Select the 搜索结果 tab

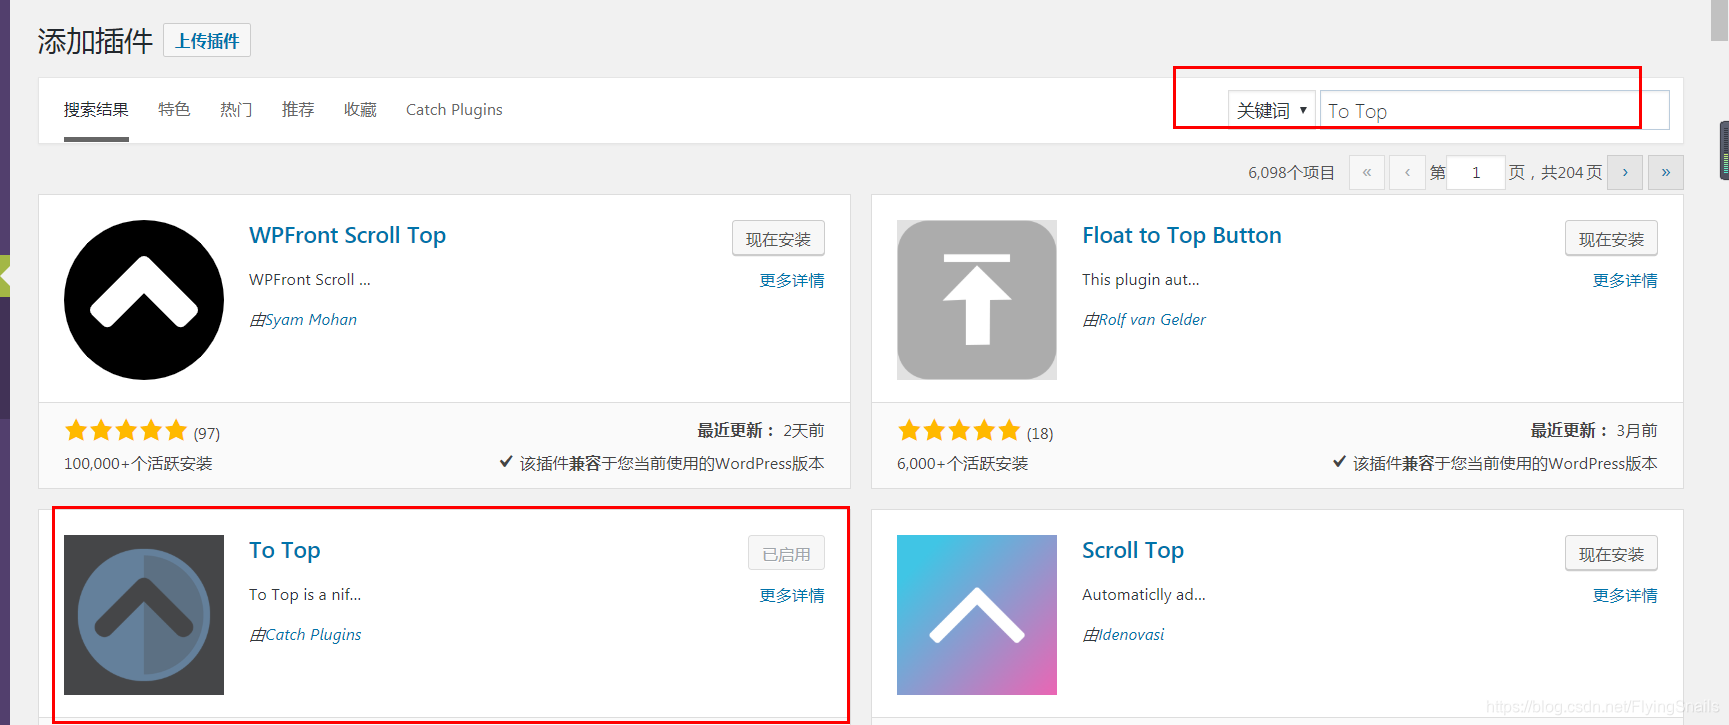coord(96,110)
